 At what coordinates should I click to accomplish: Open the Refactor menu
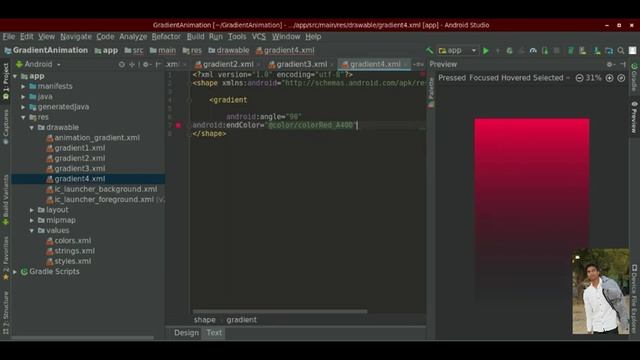166,37
